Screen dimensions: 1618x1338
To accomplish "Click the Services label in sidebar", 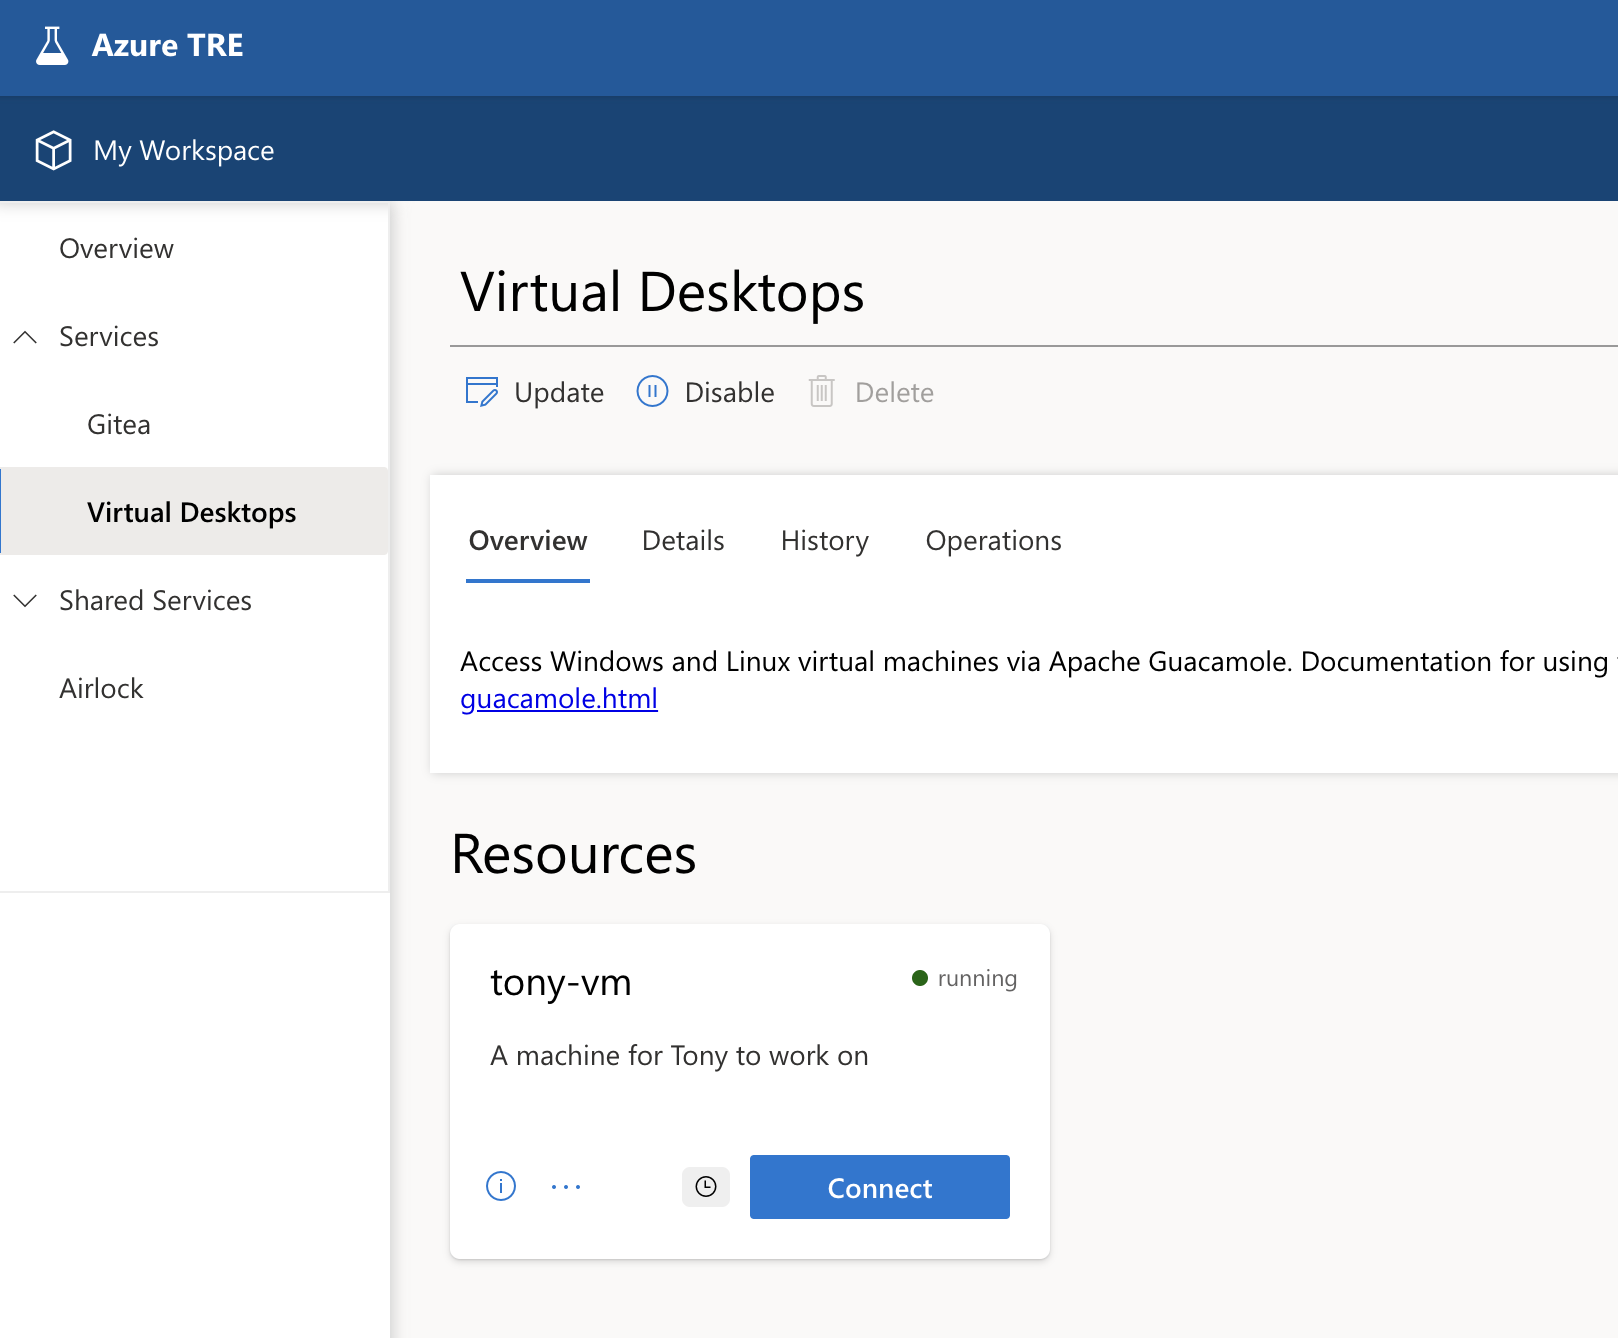I will point(109,337).
